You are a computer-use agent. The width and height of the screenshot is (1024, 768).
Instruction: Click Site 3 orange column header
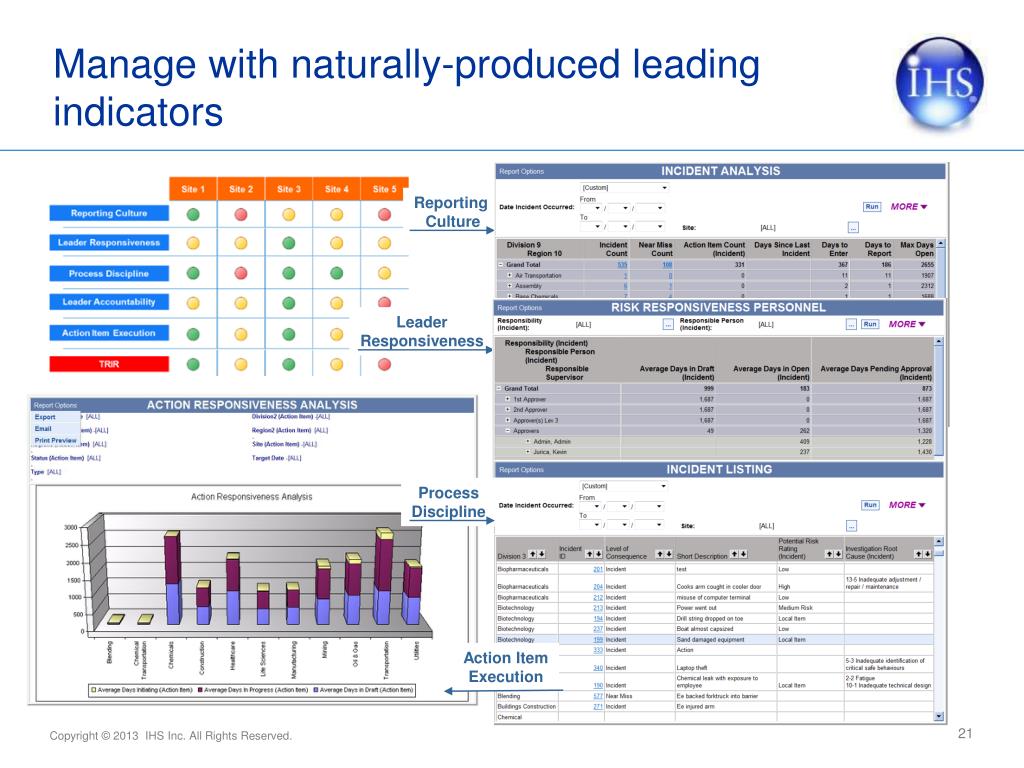tap(289, 189)
